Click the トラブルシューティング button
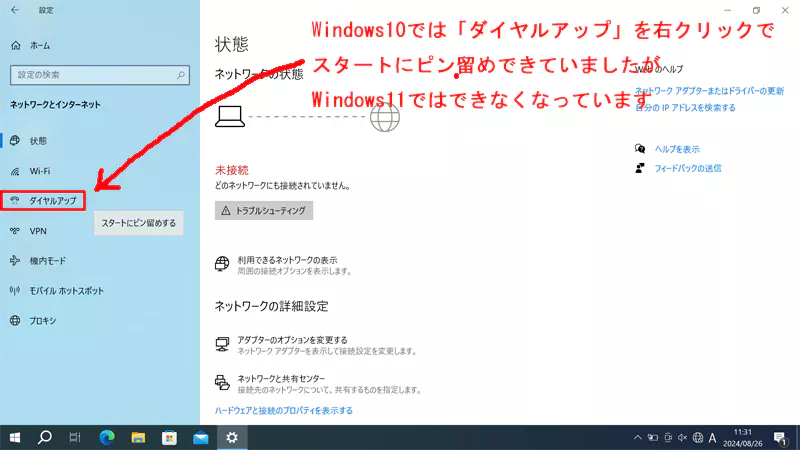 coord(264,211)
